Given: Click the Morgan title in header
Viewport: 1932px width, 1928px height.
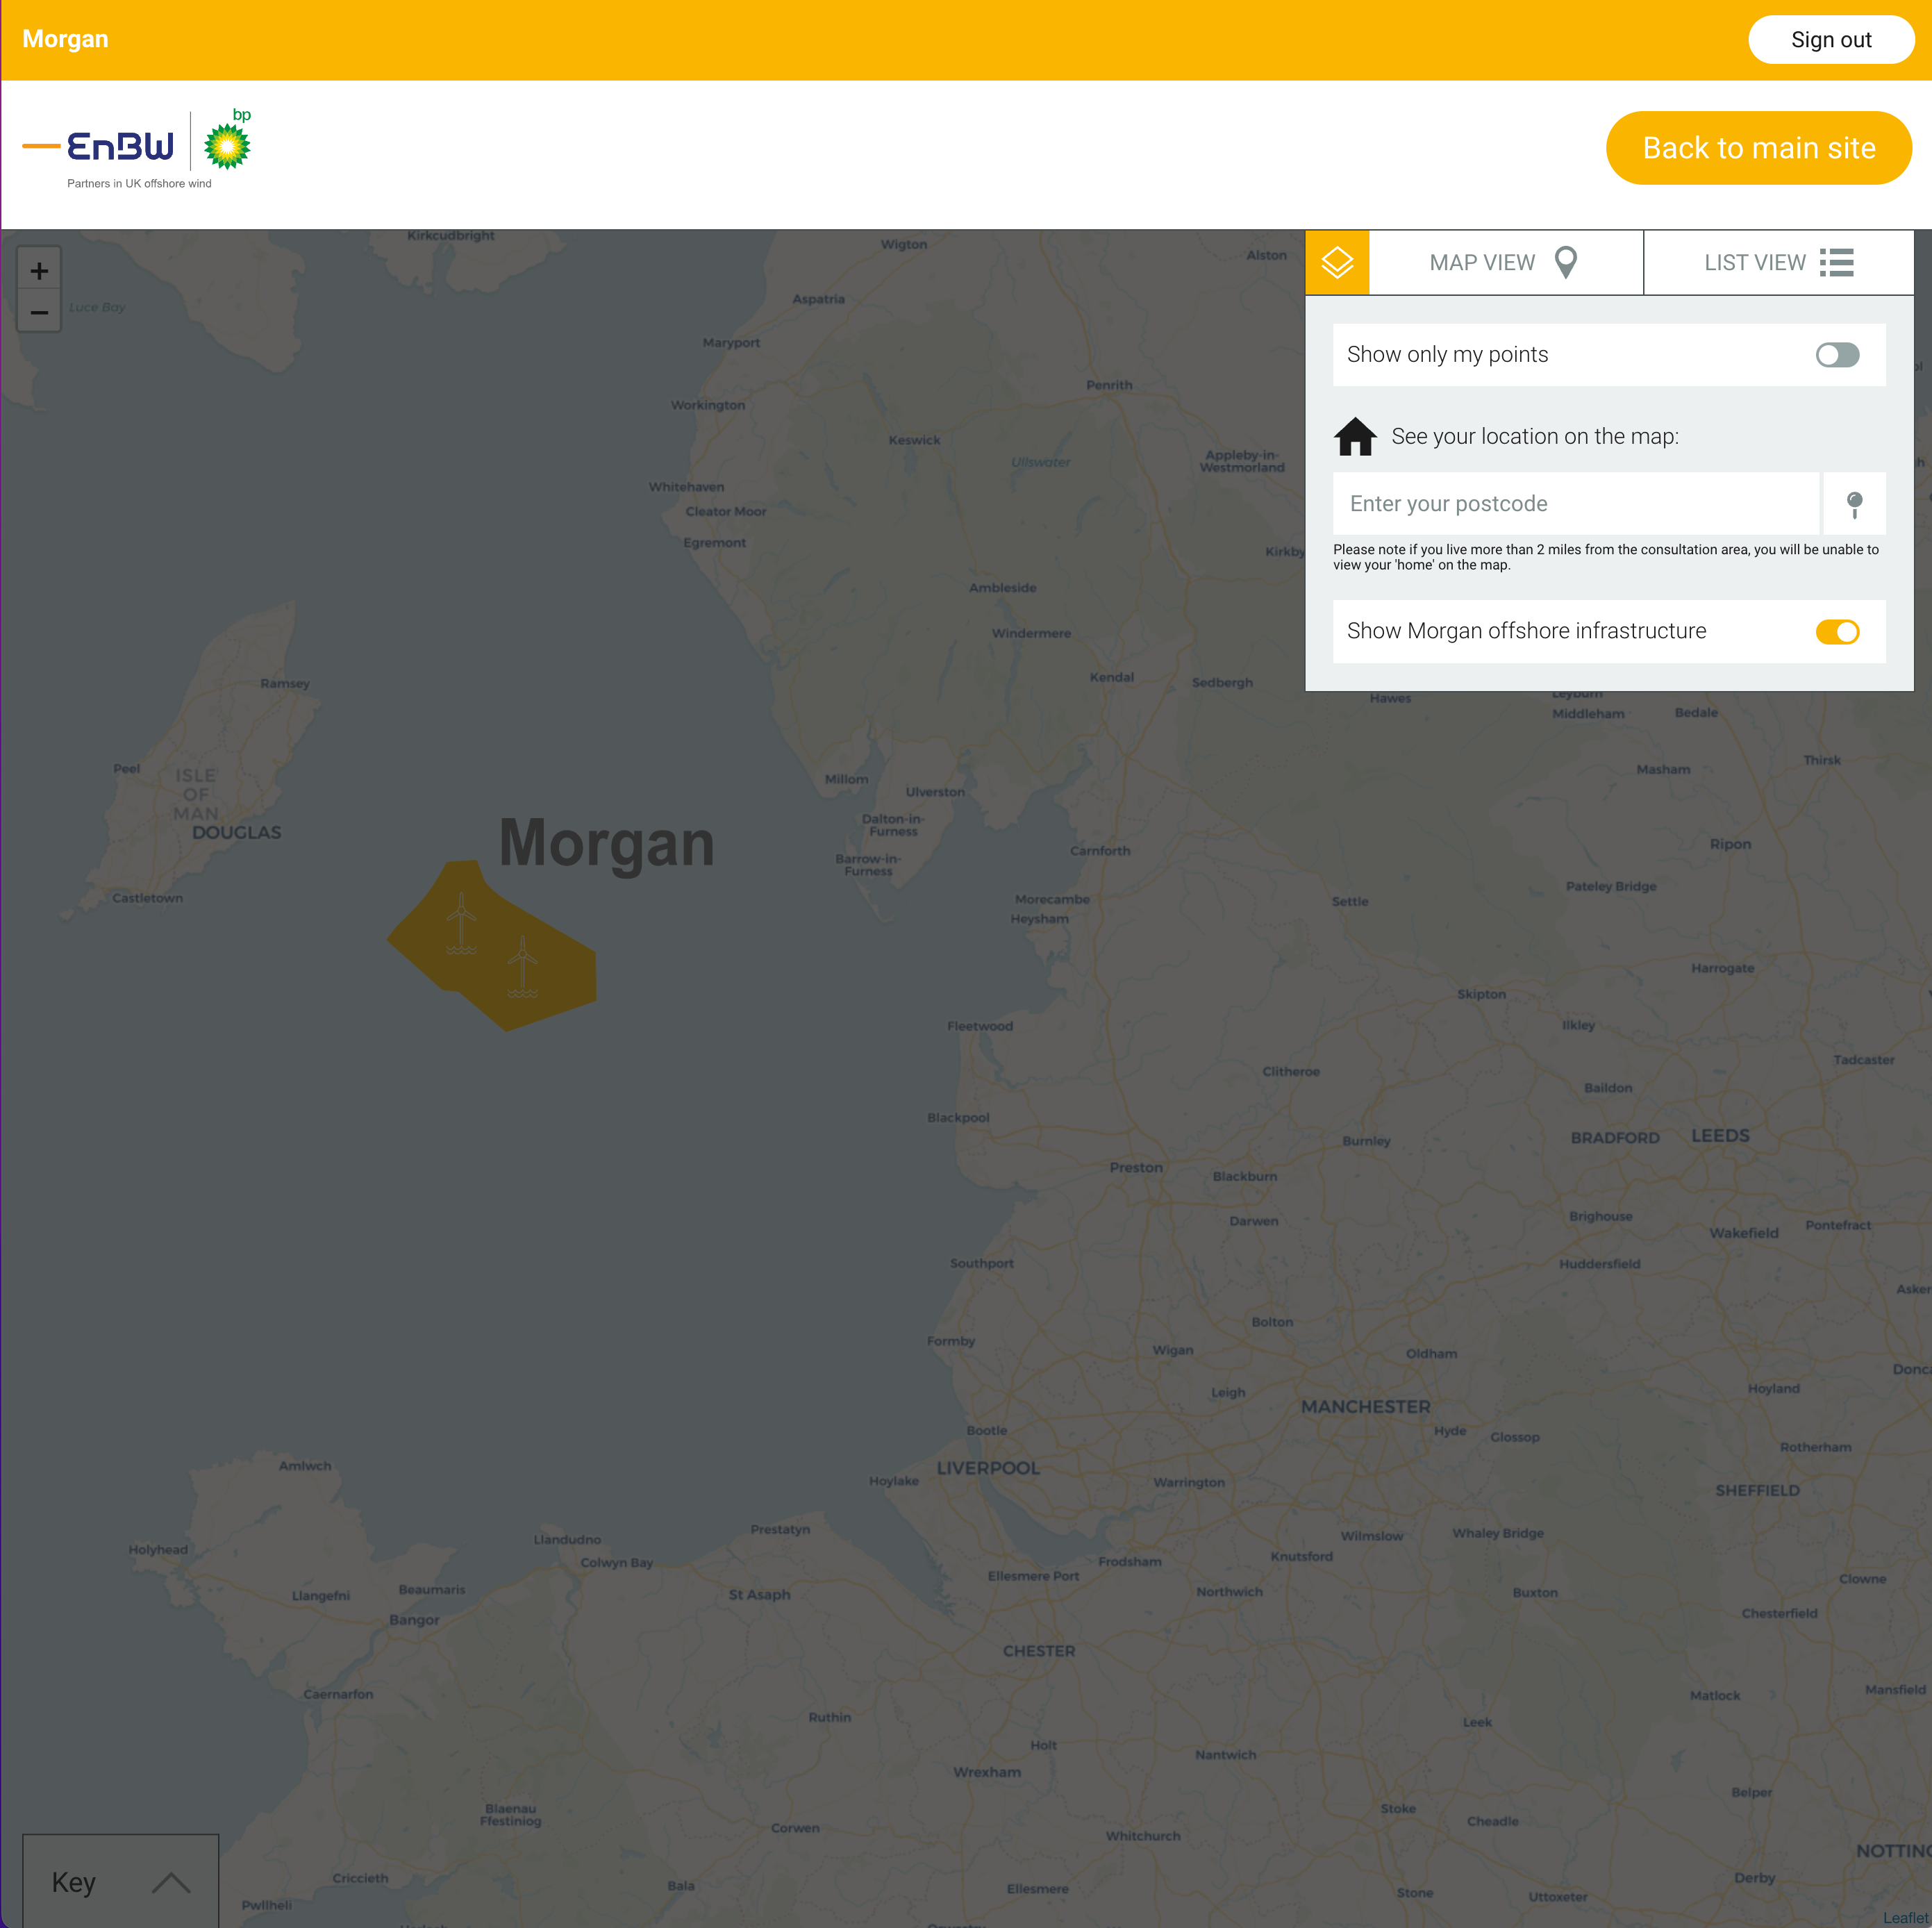Looking at the screenshot, I should click(x=65, y=39).
